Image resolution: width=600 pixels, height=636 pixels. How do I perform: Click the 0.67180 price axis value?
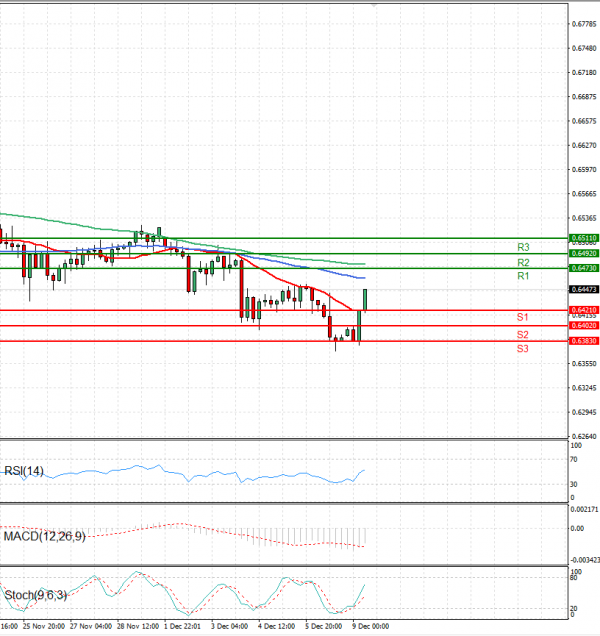[x=584, y=73]
